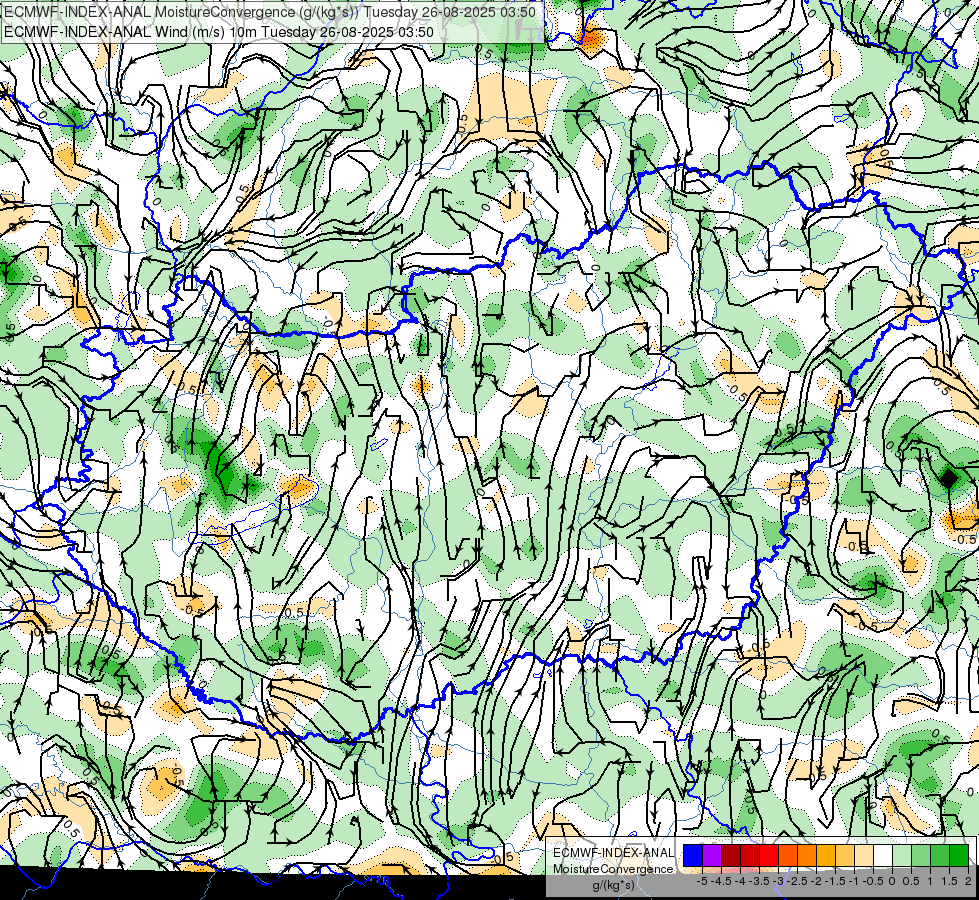Select the purple legend swatch between -5 and -4.5

[712, 856]
